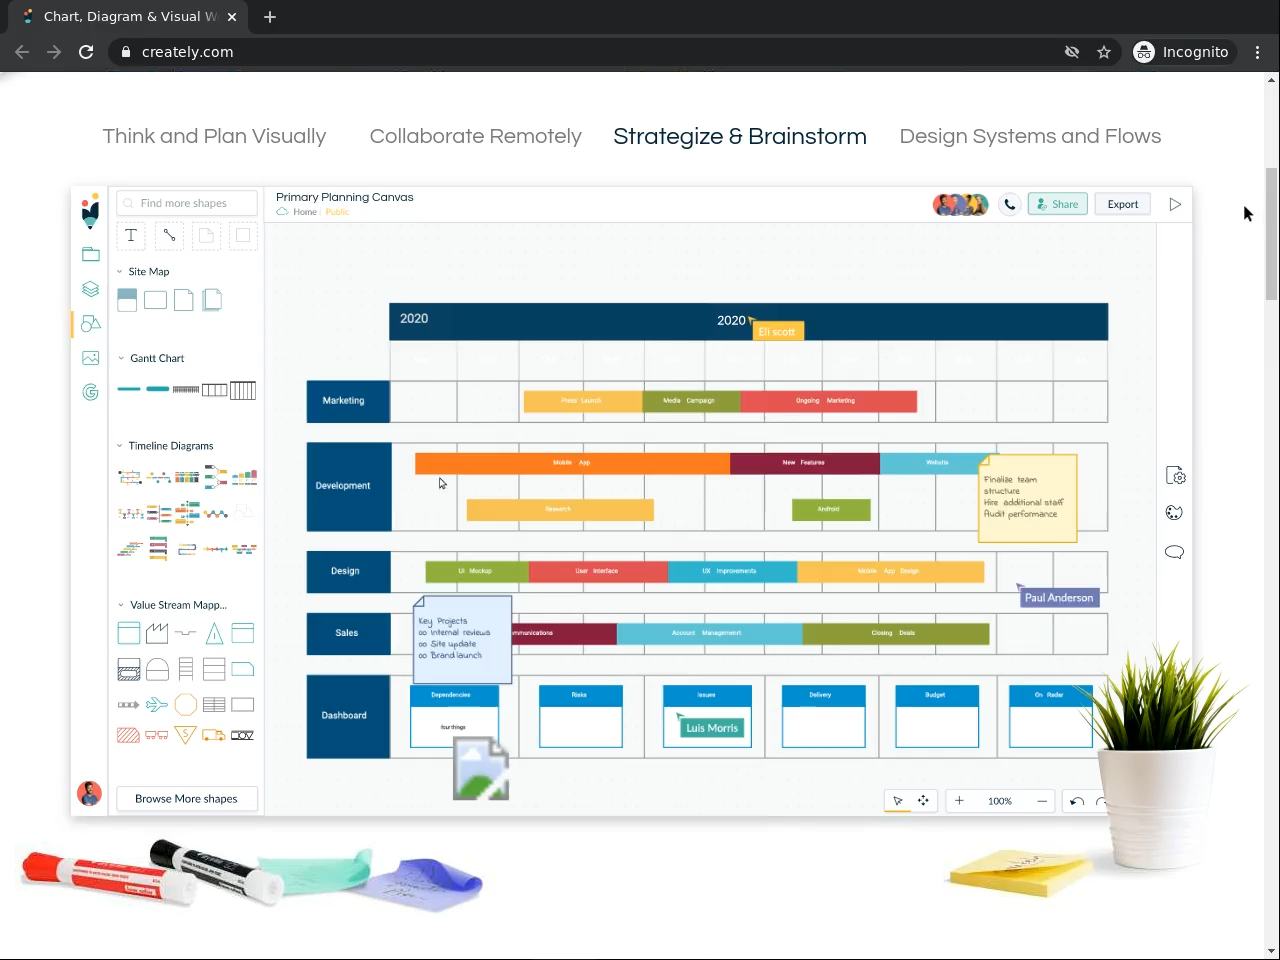The height and width of the screenshot is (960, 1280).
Task: Pick the S triangle supermarket shape
Action: point(186,735)
